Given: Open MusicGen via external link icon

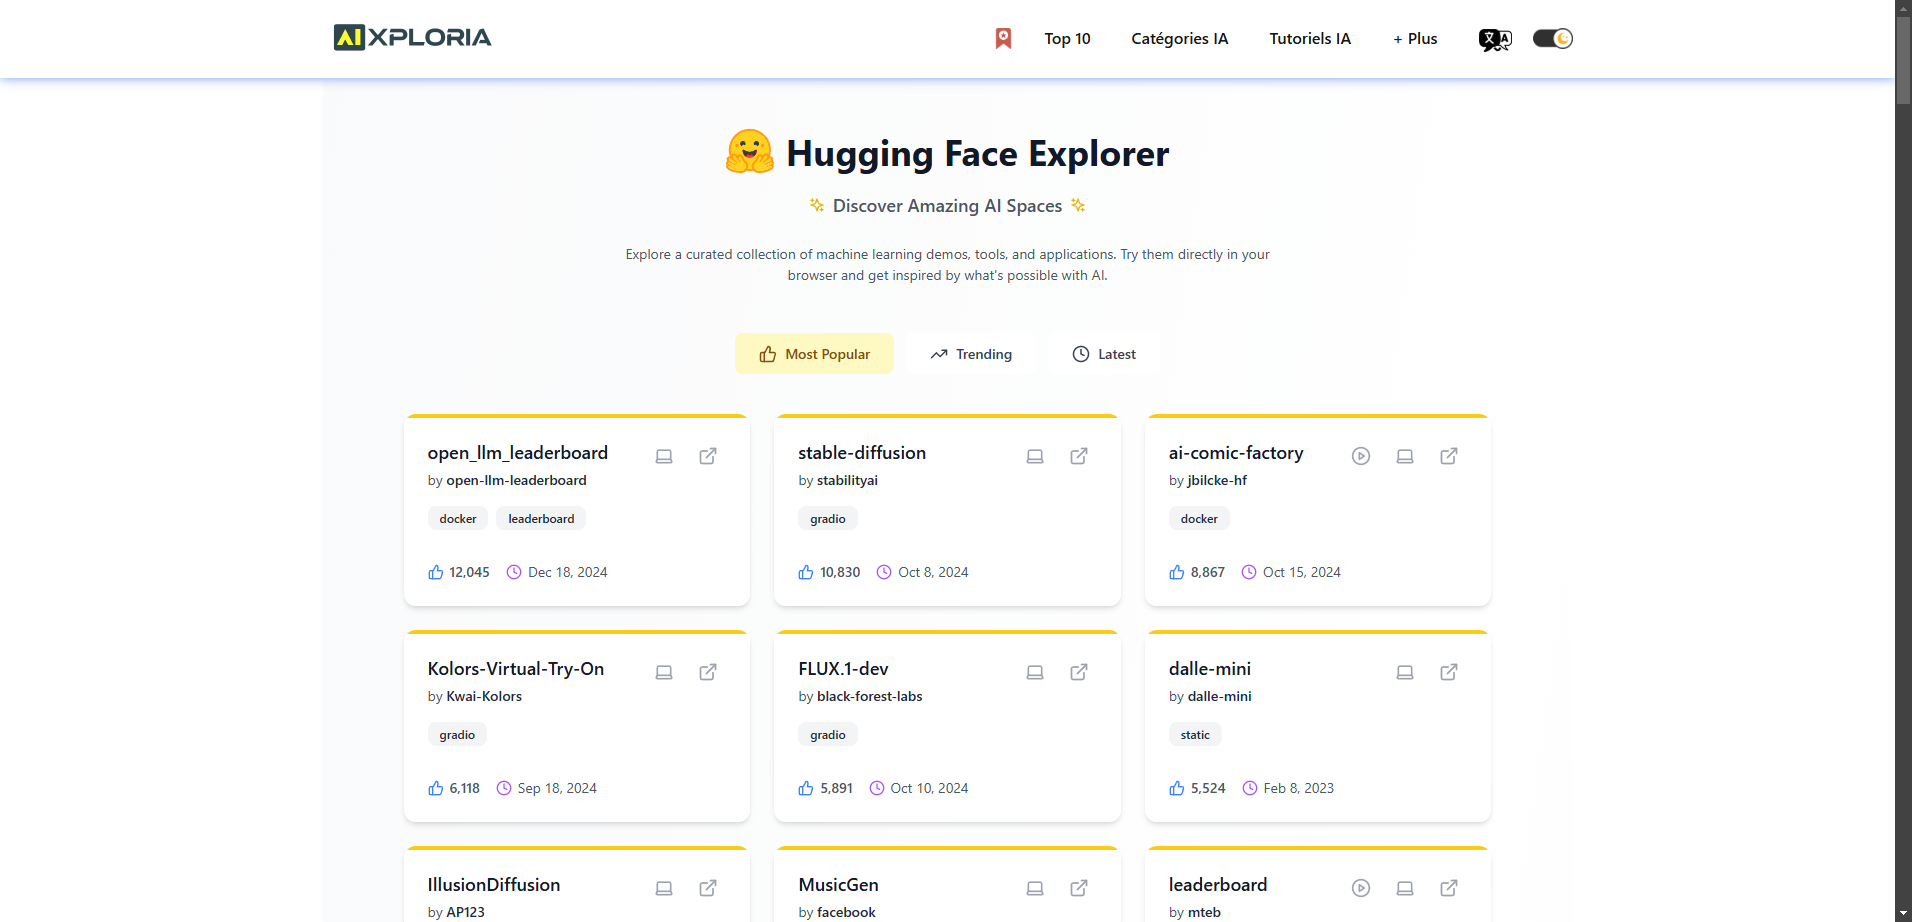Looking at the screenshot, I should tap(1079, 888).
